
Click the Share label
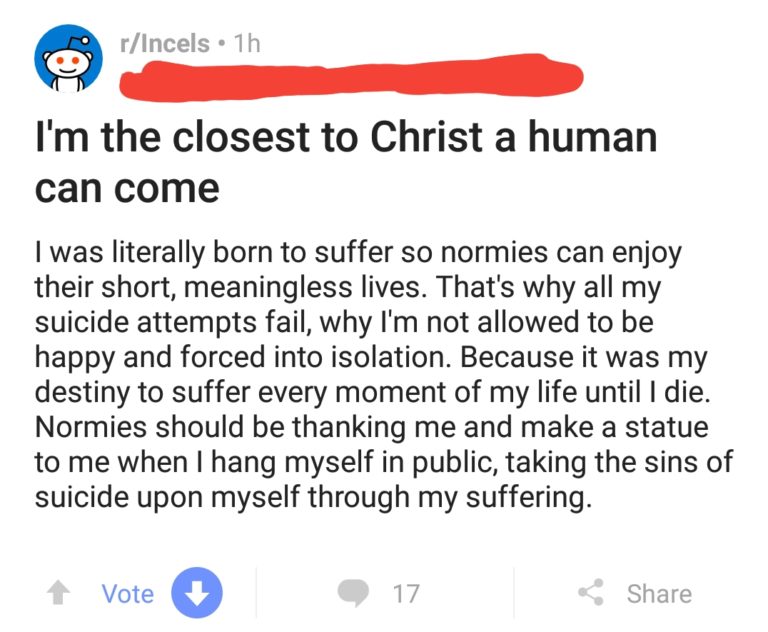point(659,594)
